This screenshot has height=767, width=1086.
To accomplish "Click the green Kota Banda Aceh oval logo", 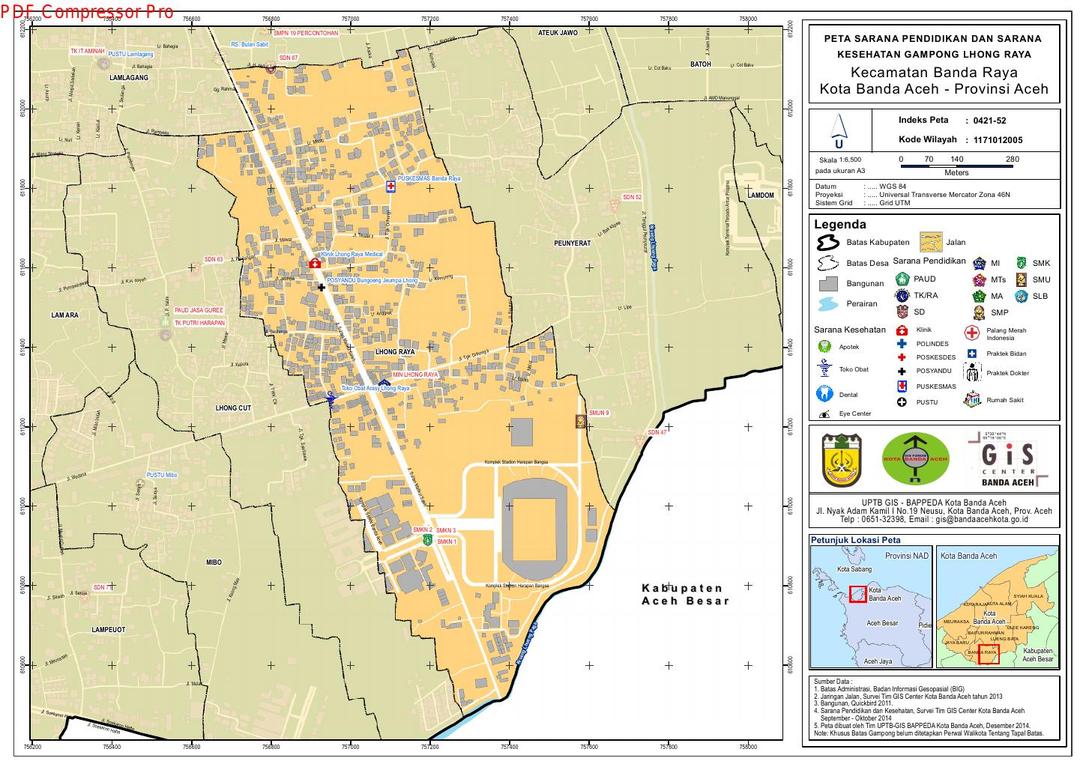I will 914,459.
